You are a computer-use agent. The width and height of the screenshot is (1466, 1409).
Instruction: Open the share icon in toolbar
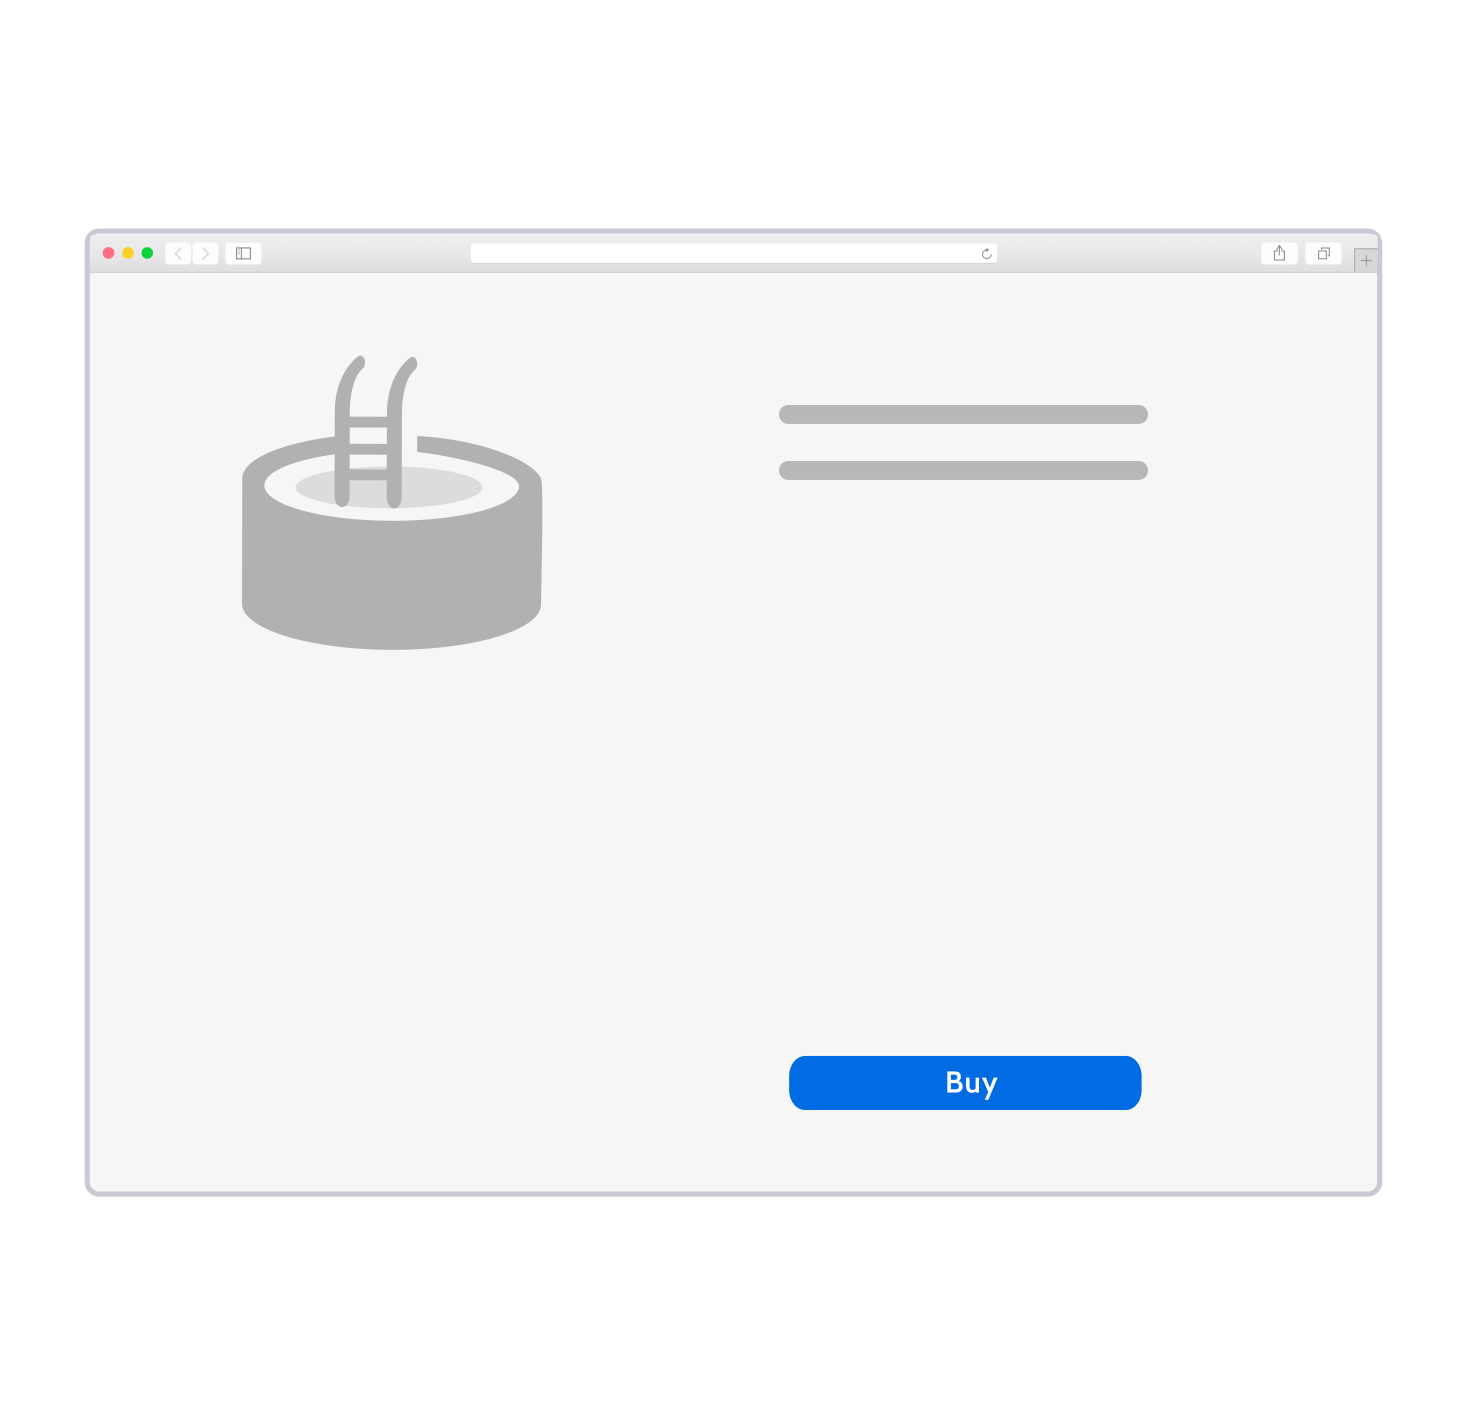click(x=1279, y=254)
